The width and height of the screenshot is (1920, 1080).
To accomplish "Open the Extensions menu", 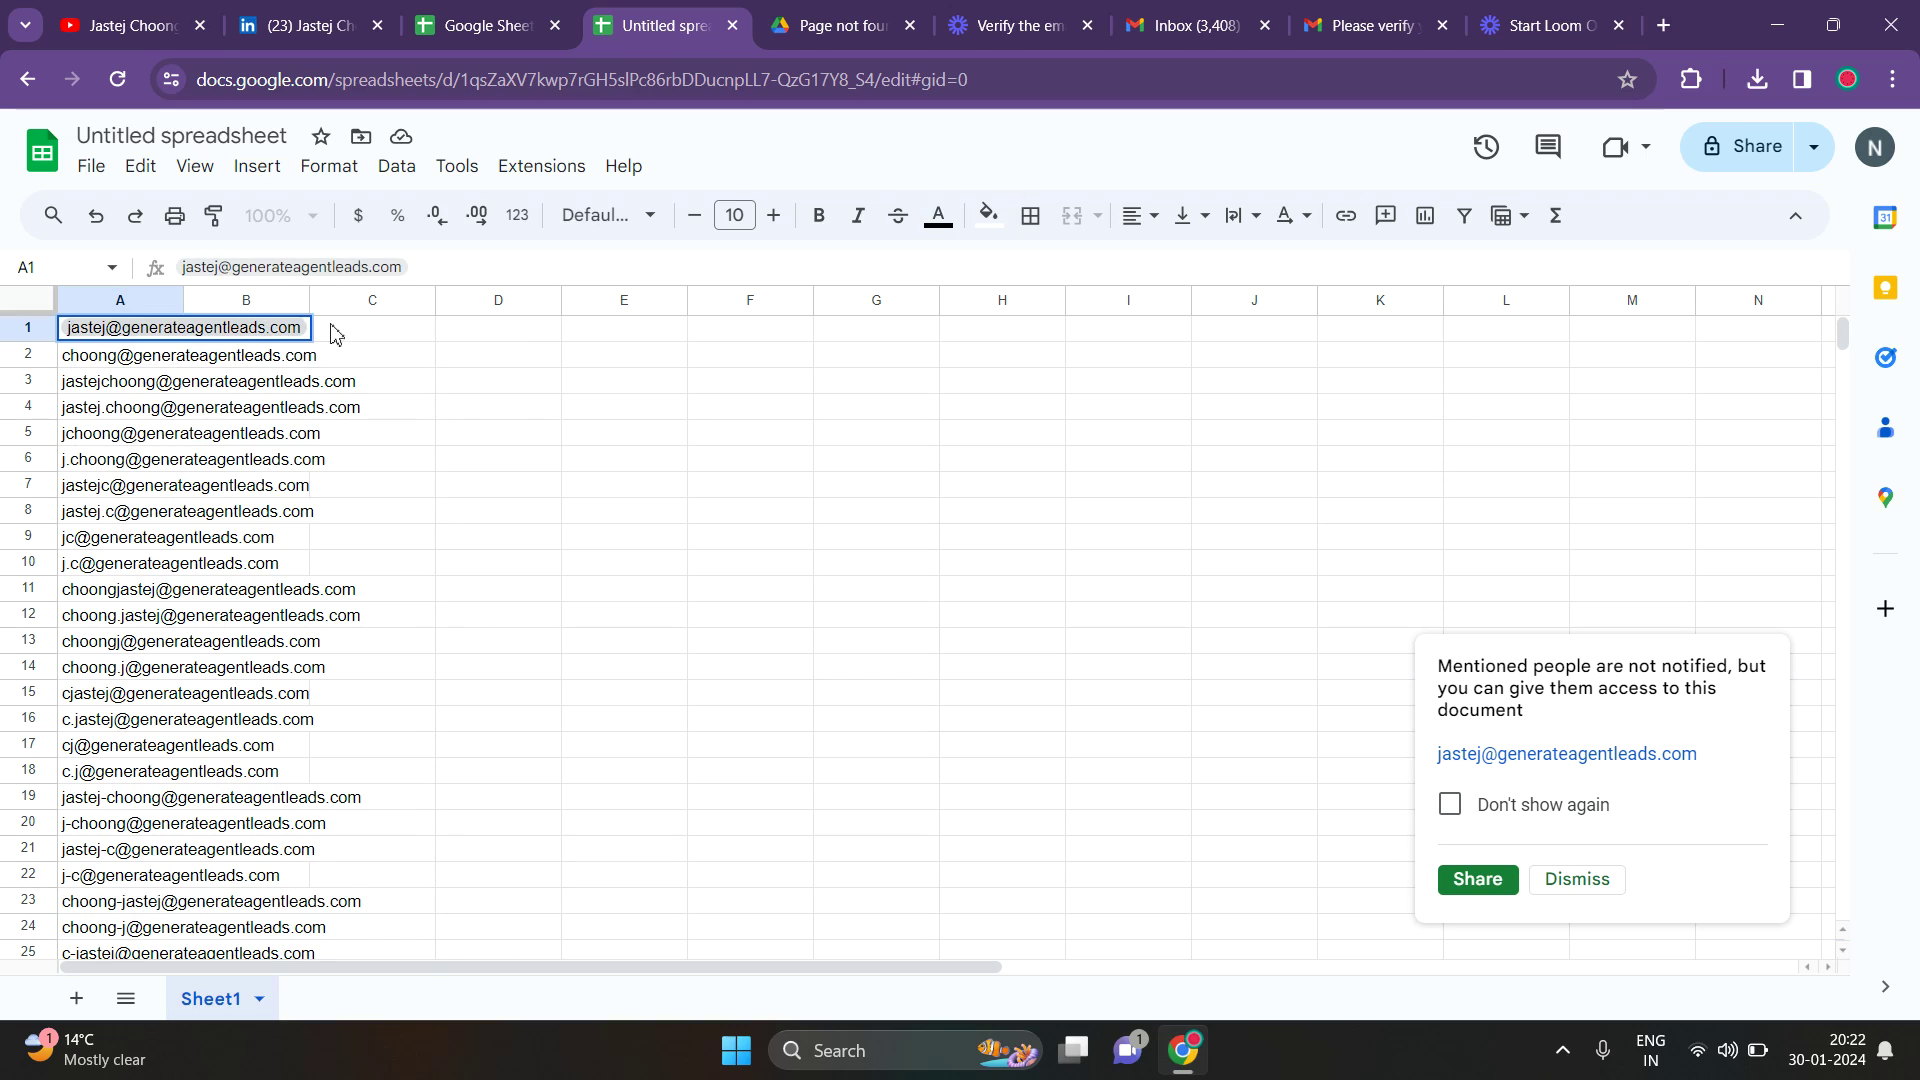I will 541,166.
